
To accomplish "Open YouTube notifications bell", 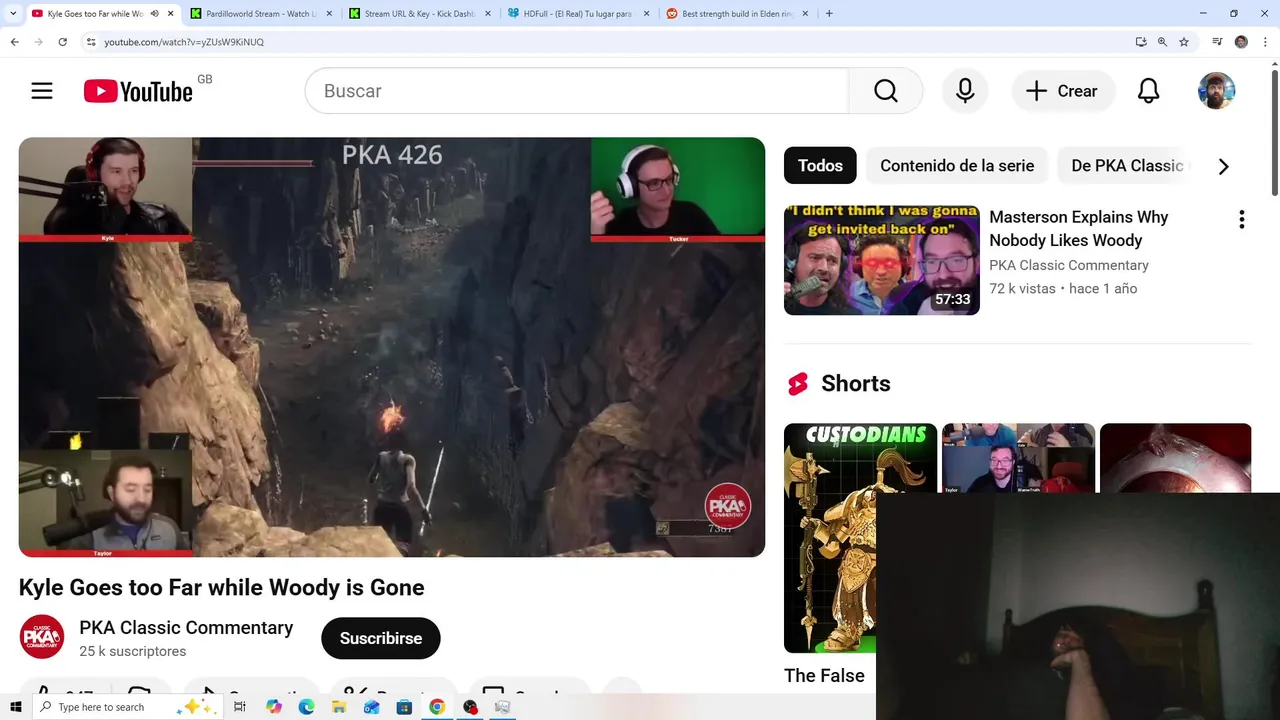I will [1149, 91].
